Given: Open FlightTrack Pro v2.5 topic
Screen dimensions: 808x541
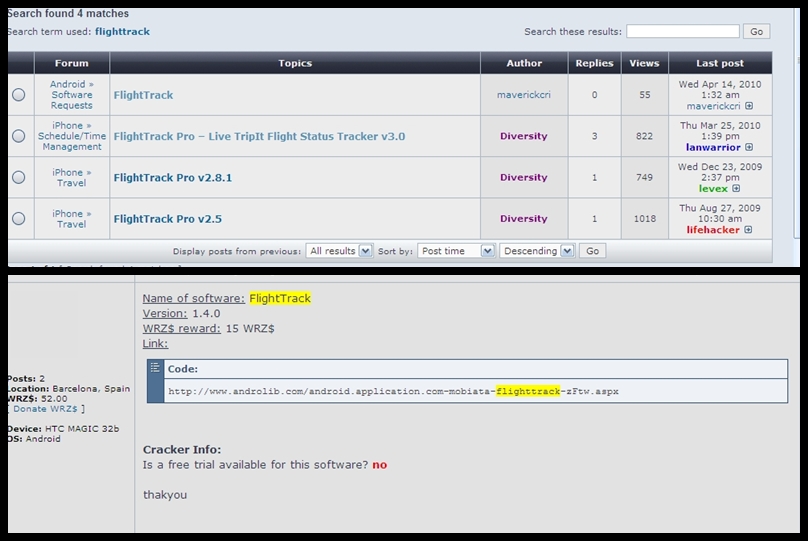Looking at the screenshot, I should pyautogui.click(x=167, y=218).
